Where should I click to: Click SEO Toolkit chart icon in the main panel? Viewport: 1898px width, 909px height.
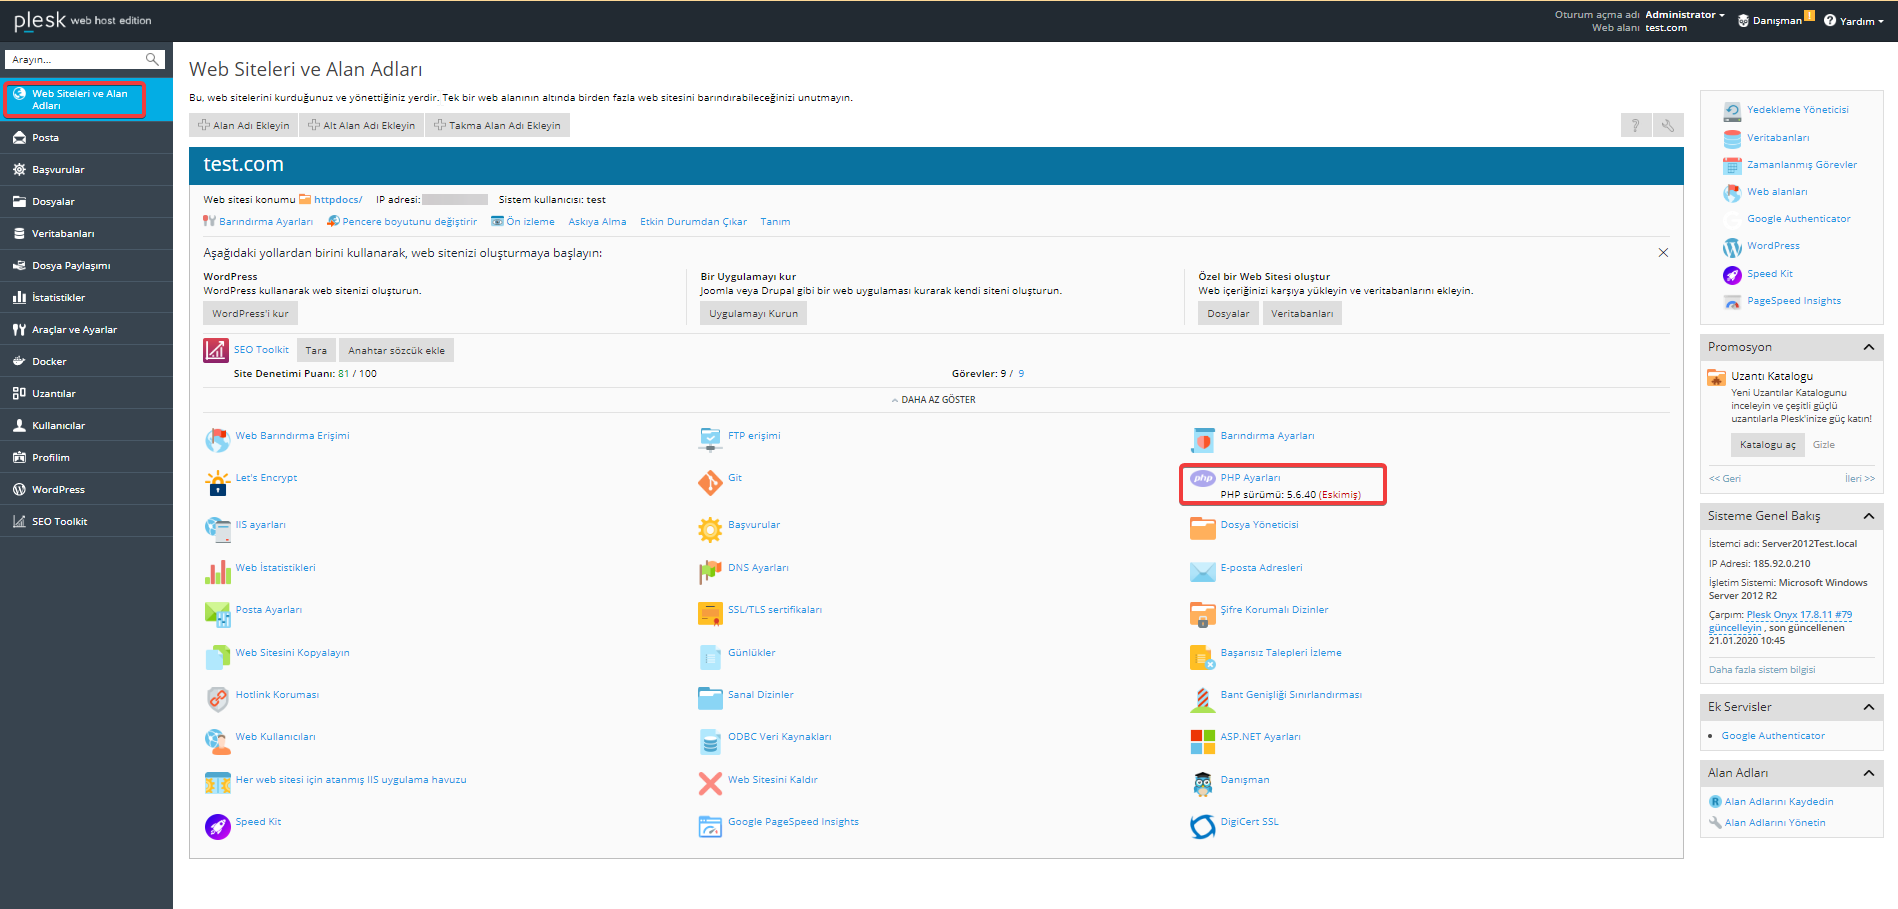216,350
